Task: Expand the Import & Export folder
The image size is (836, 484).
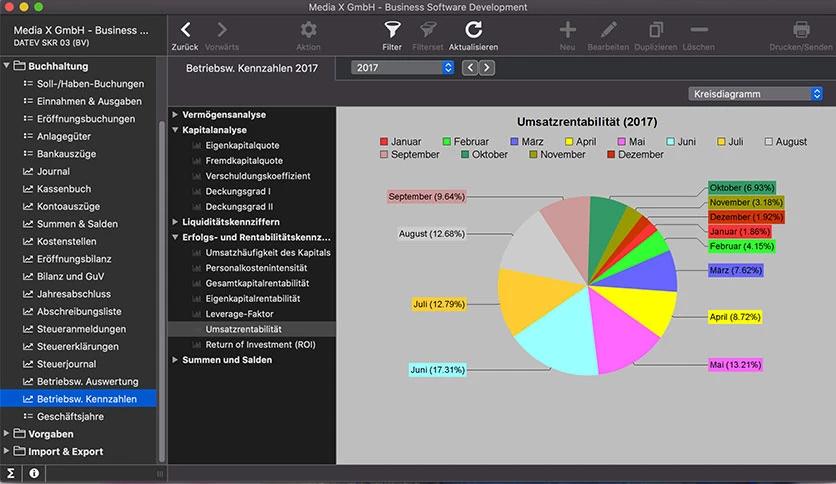Action: point(8,451)
